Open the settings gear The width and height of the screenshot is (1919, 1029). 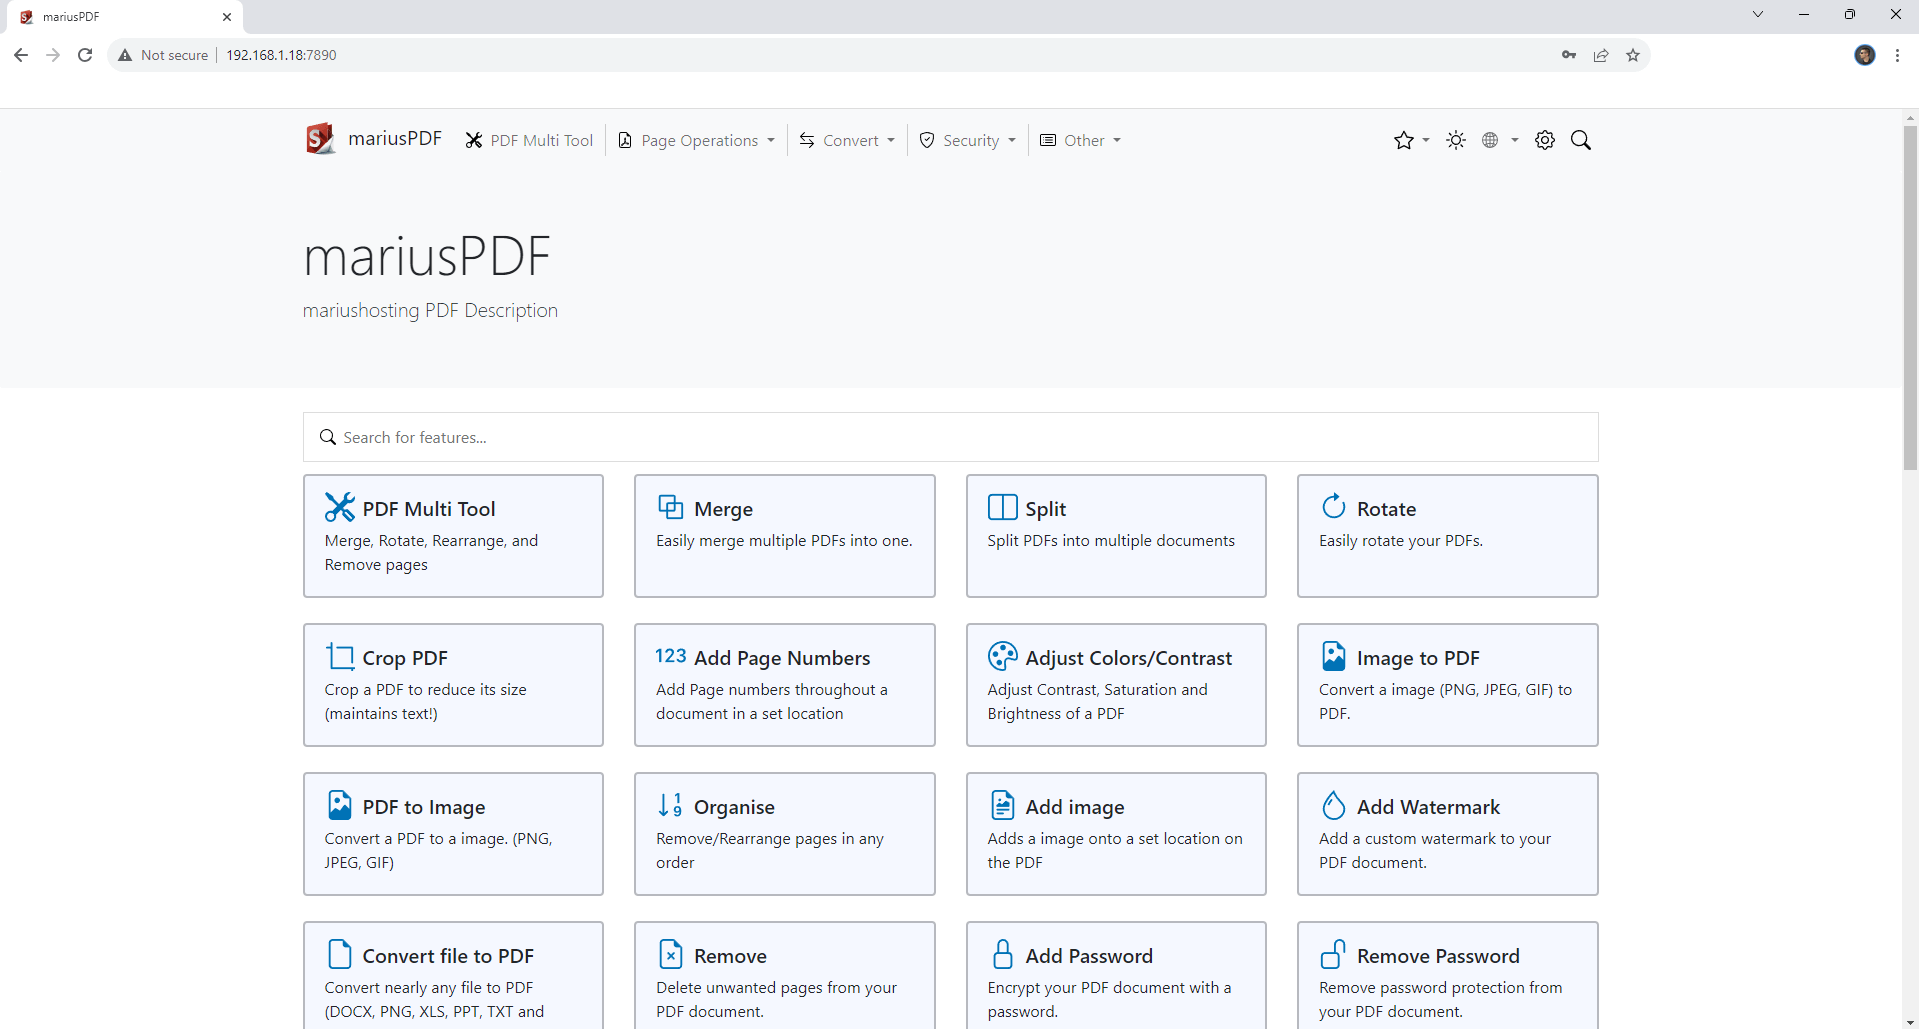coord(1544,140)
